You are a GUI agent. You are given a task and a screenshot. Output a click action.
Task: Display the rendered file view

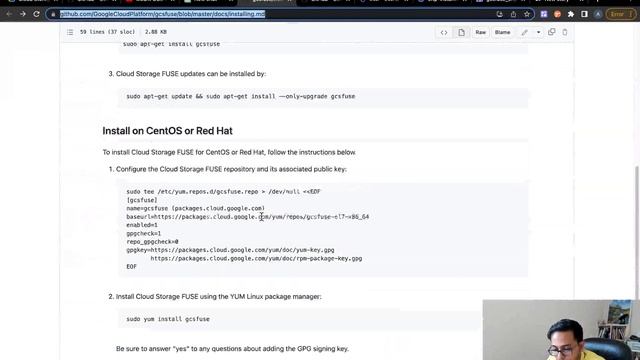(x=461, y=32)
